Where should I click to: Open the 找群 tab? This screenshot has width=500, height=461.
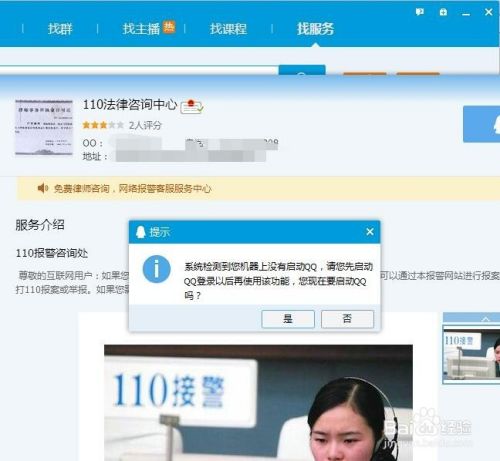click(60, 29)
